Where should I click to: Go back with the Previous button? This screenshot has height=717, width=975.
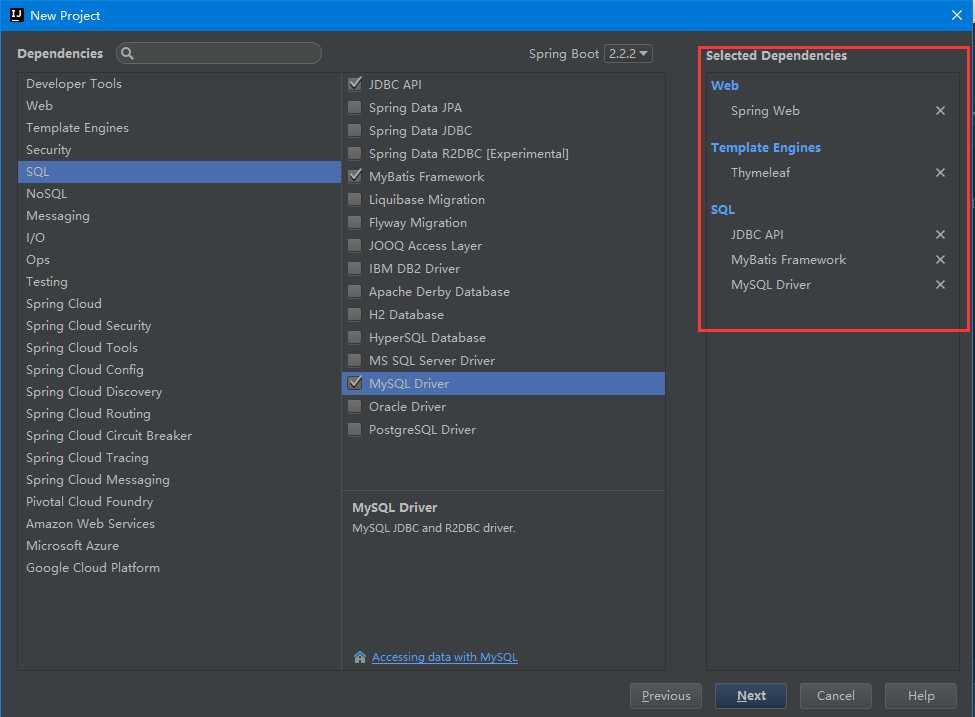(x=665, y=696)
